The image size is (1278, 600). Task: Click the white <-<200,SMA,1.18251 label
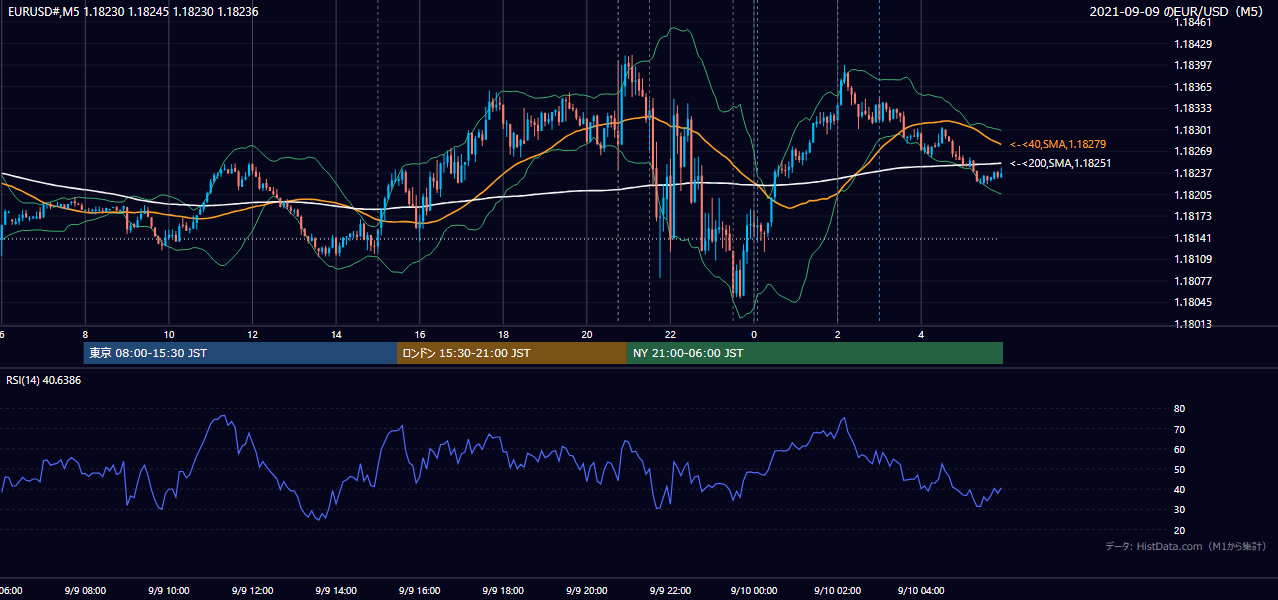(x=1060, y=163)
